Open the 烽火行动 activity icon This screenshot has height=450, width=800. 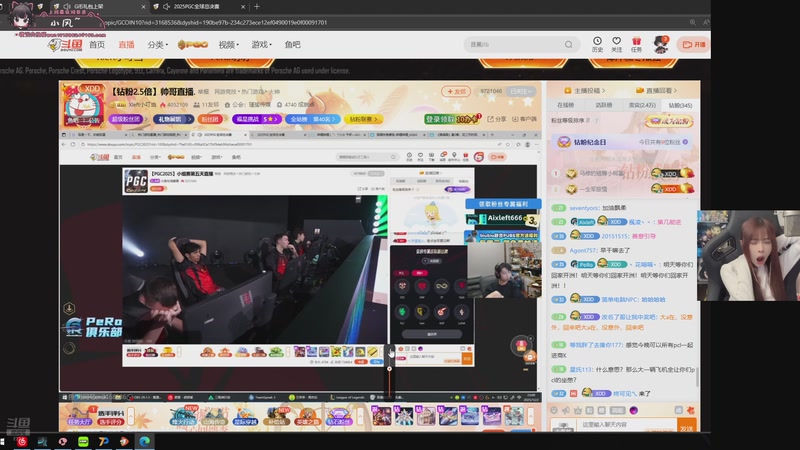tap(183, 416)
